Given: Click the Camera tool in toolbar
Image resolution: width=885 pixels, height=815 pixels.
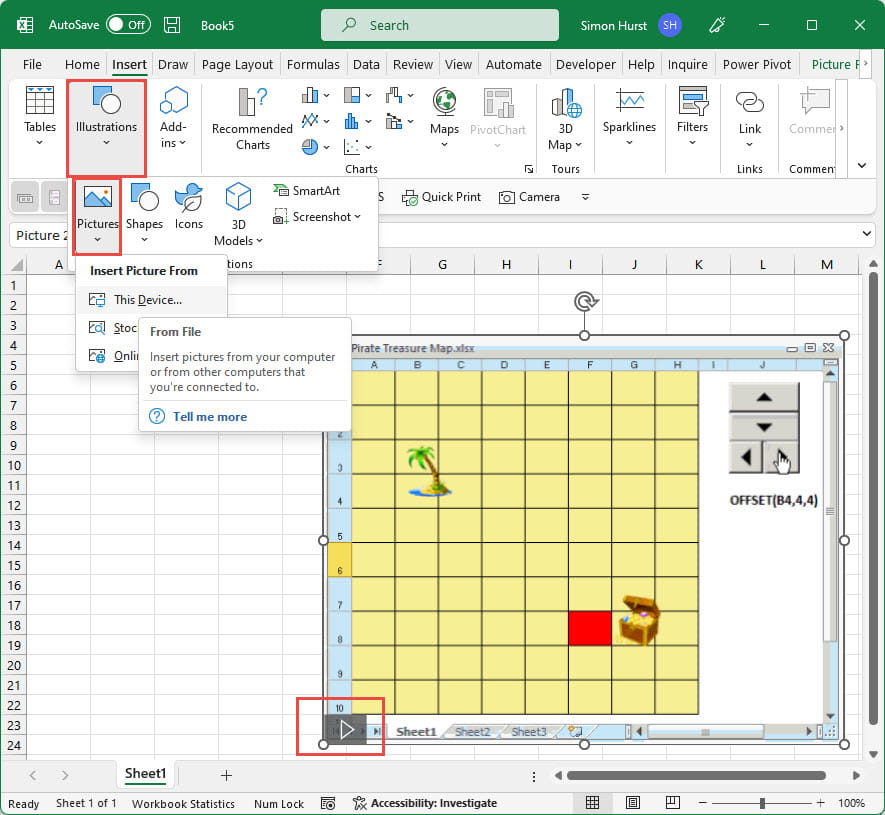Looking at the screenshot, I should (x=530, y=197).
